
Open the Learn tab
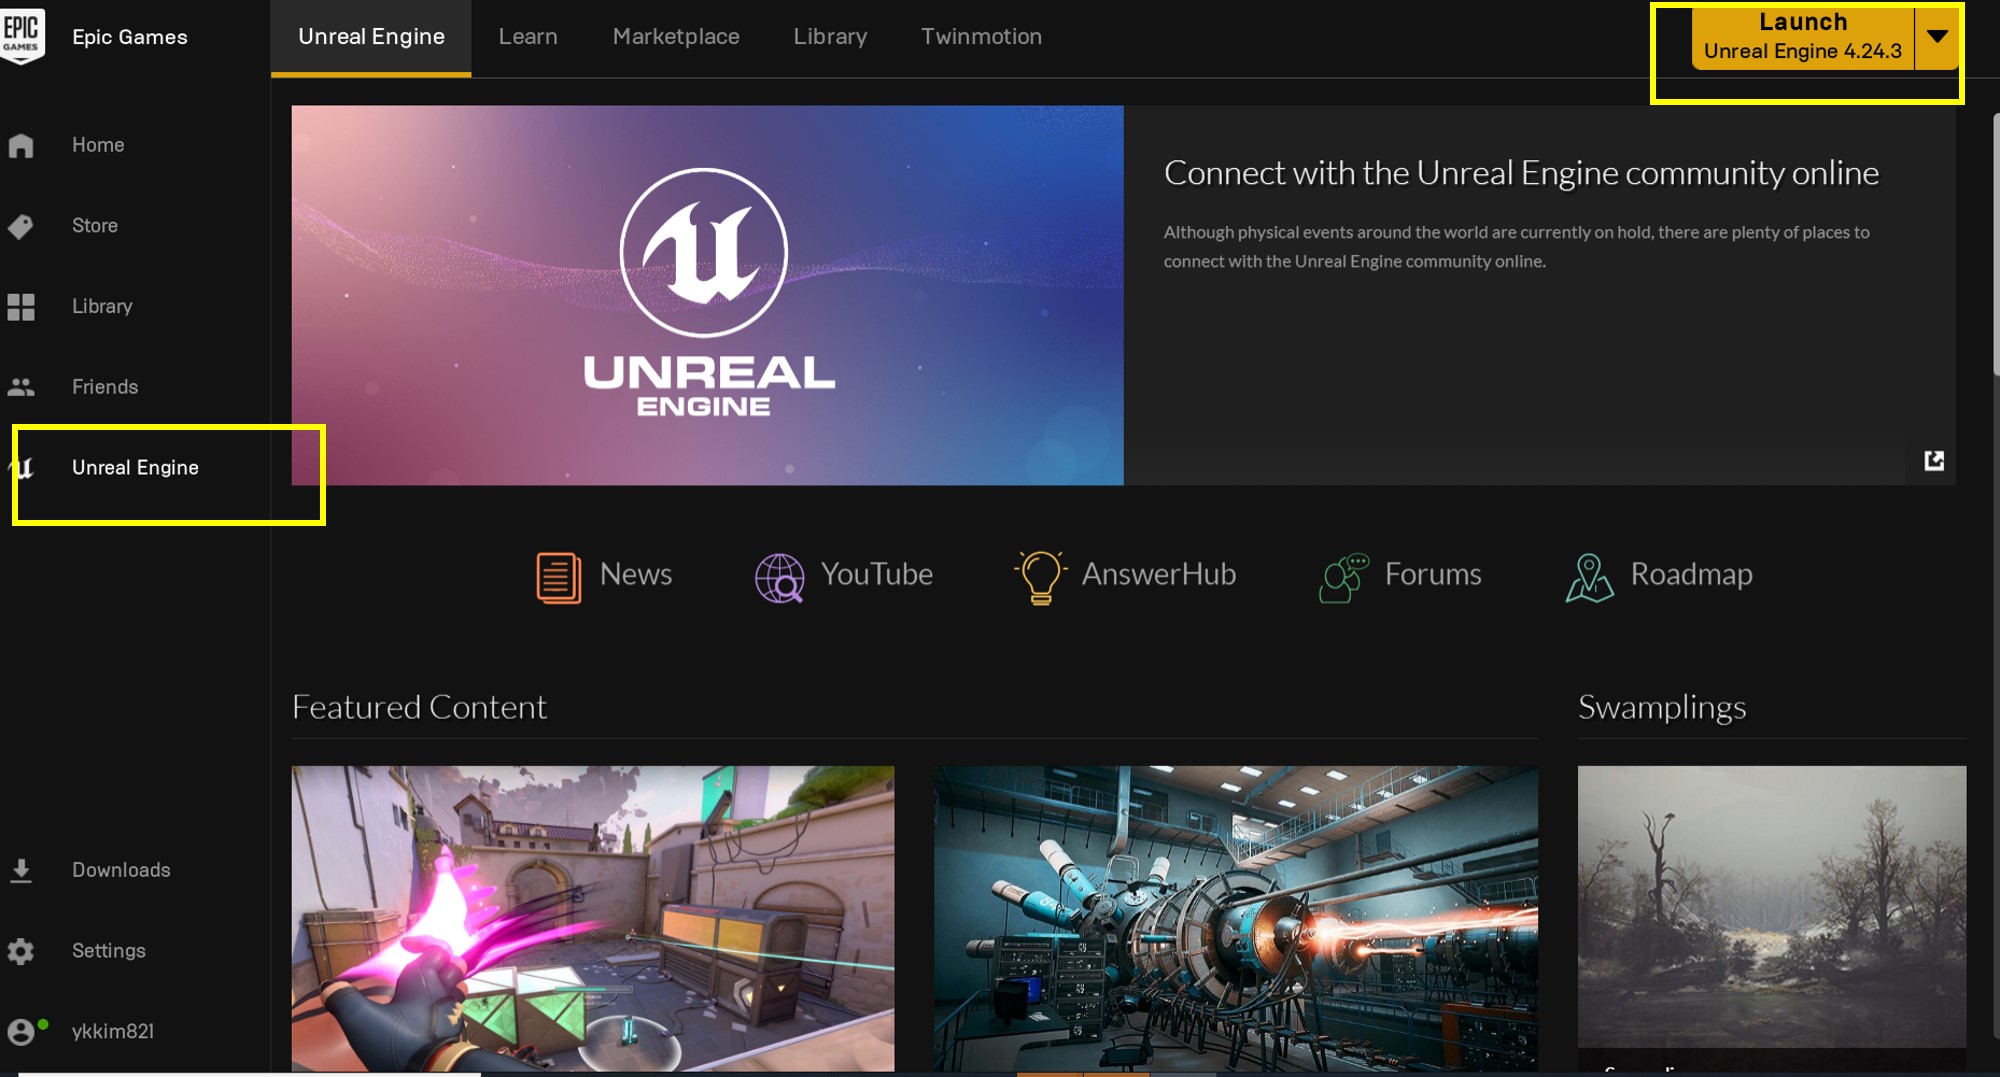[x=528, y=37]
